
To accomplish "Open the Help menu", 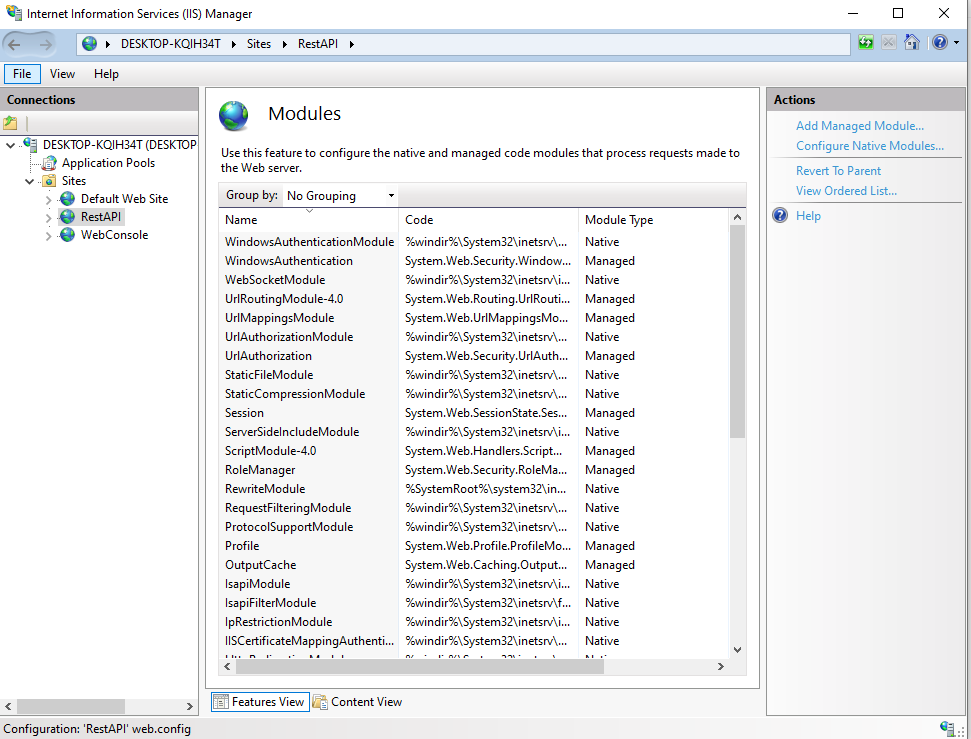I will click(107, 74).
